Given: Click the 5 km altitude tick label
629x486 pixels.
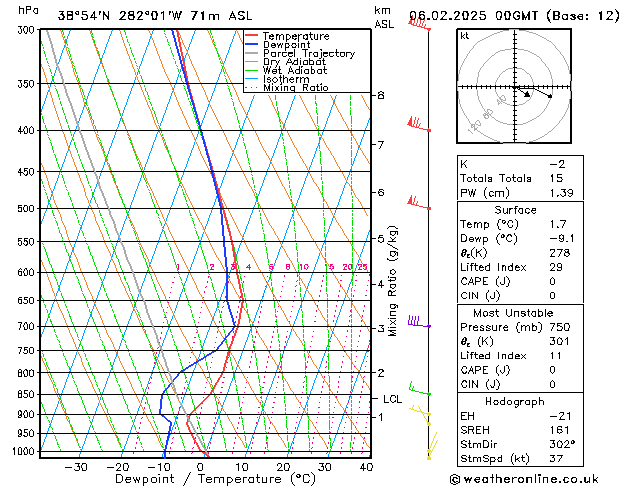Looking at the screenshot, I should coord(381,239).
